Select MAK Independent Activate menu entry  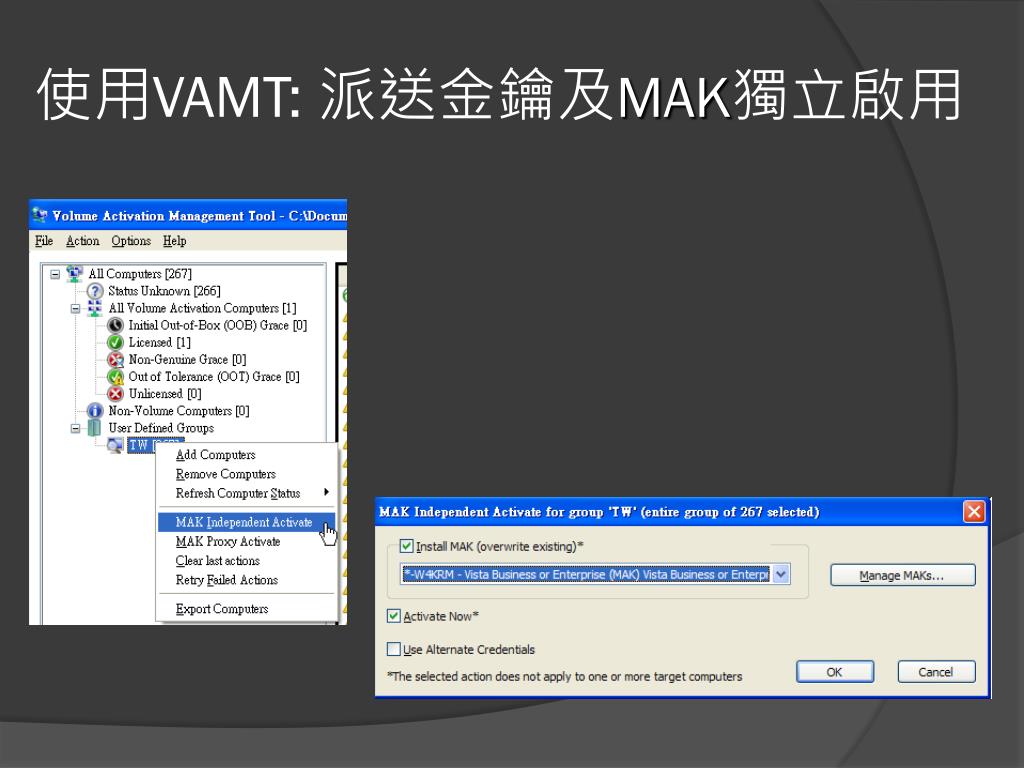tap(246, 522)
